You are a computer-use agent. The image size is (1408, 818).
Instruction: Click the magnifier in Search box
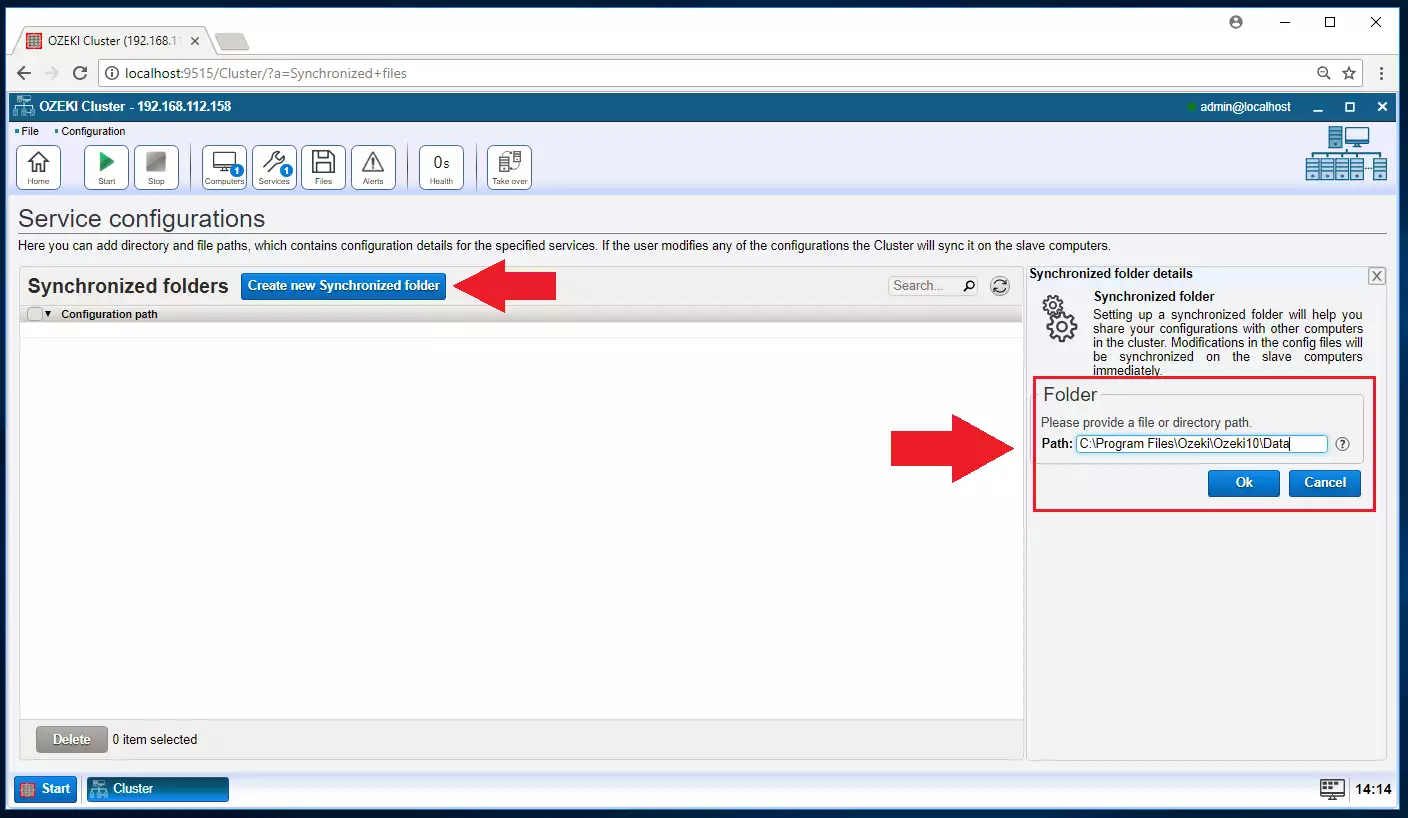(968, 286)
